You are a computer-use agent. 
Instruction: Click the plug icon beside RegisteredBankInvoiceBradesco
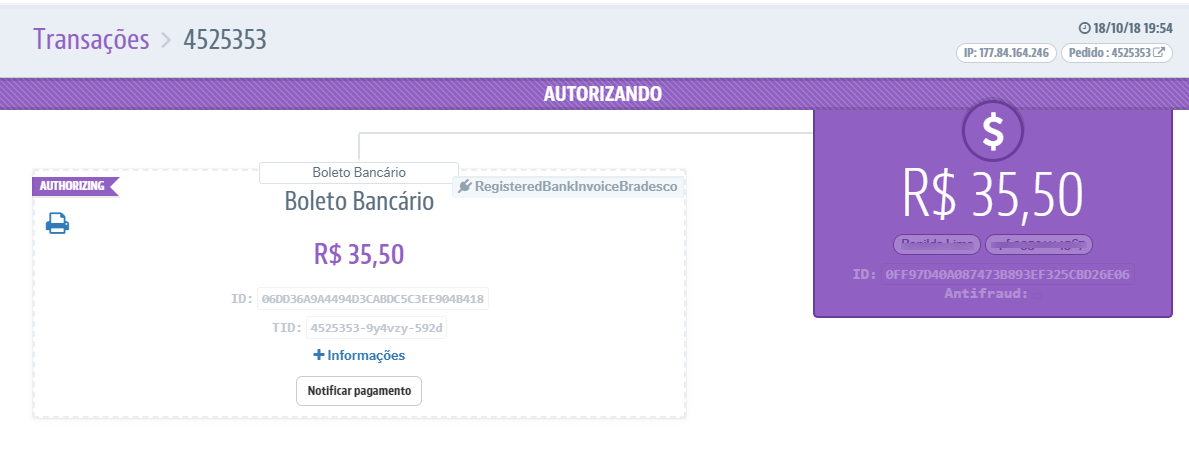pos(465,186)
